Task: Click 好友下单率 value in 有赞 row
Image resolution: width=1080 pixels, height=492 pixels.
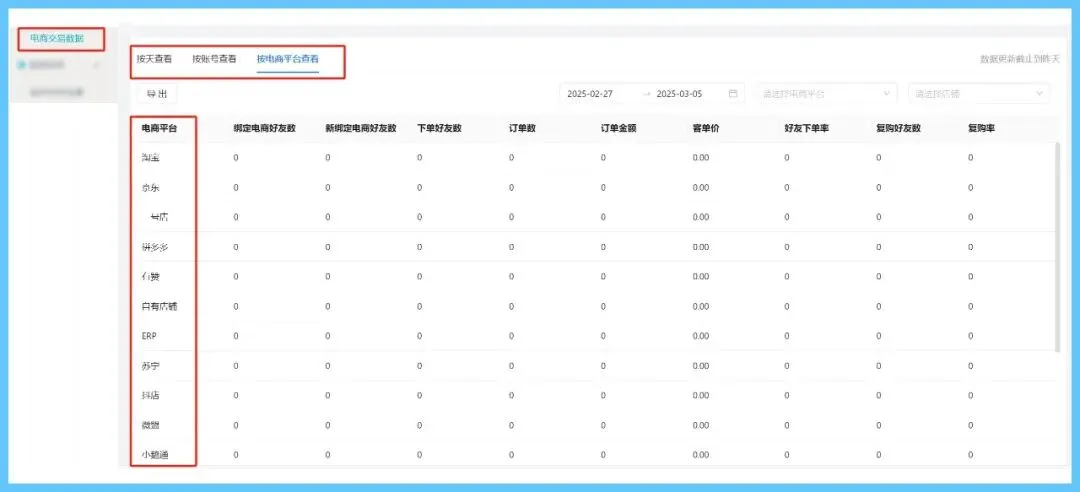Action: tap(787, 277)
